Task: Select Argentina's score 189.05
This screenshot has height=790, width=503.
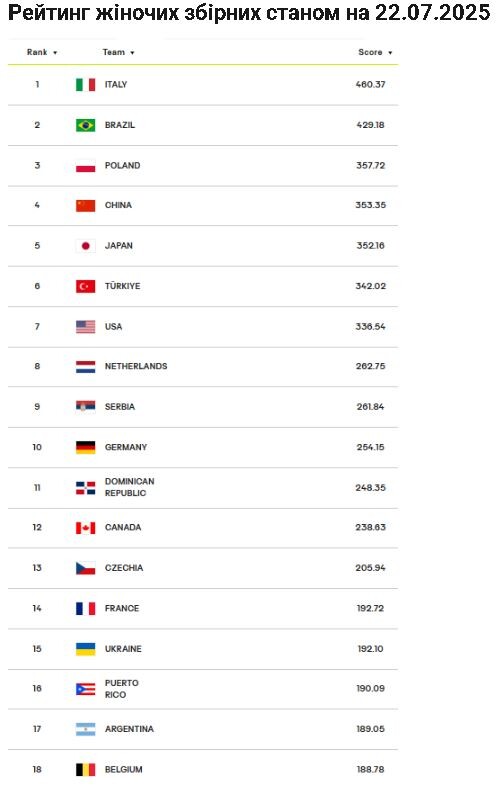Action: 370,729
